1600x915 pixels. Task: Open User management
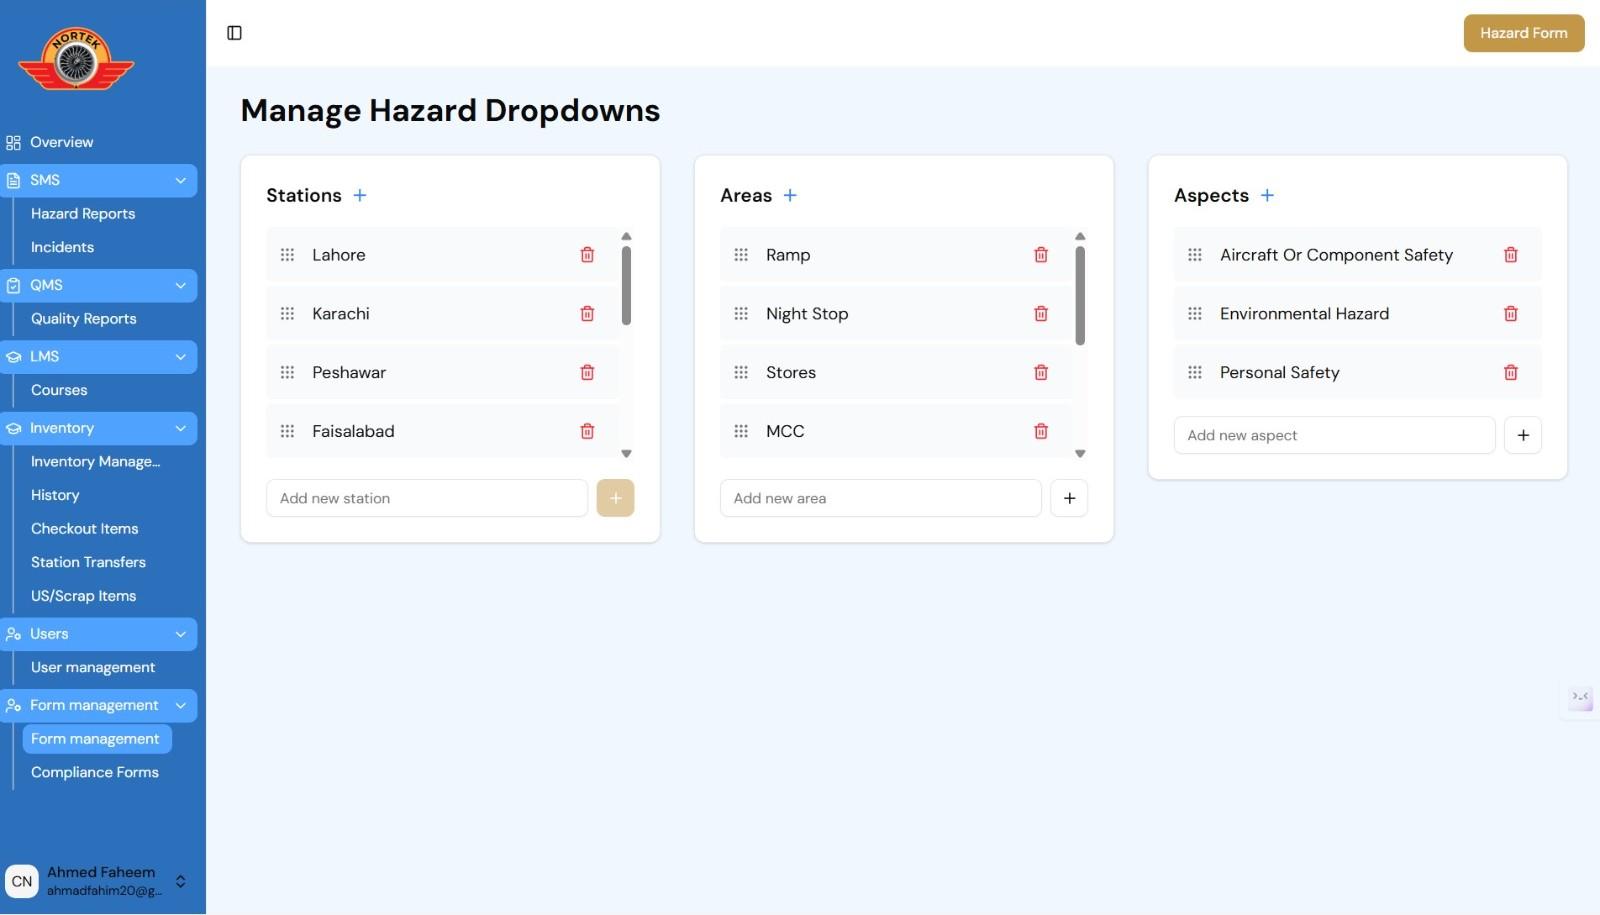tap(93, 667)
